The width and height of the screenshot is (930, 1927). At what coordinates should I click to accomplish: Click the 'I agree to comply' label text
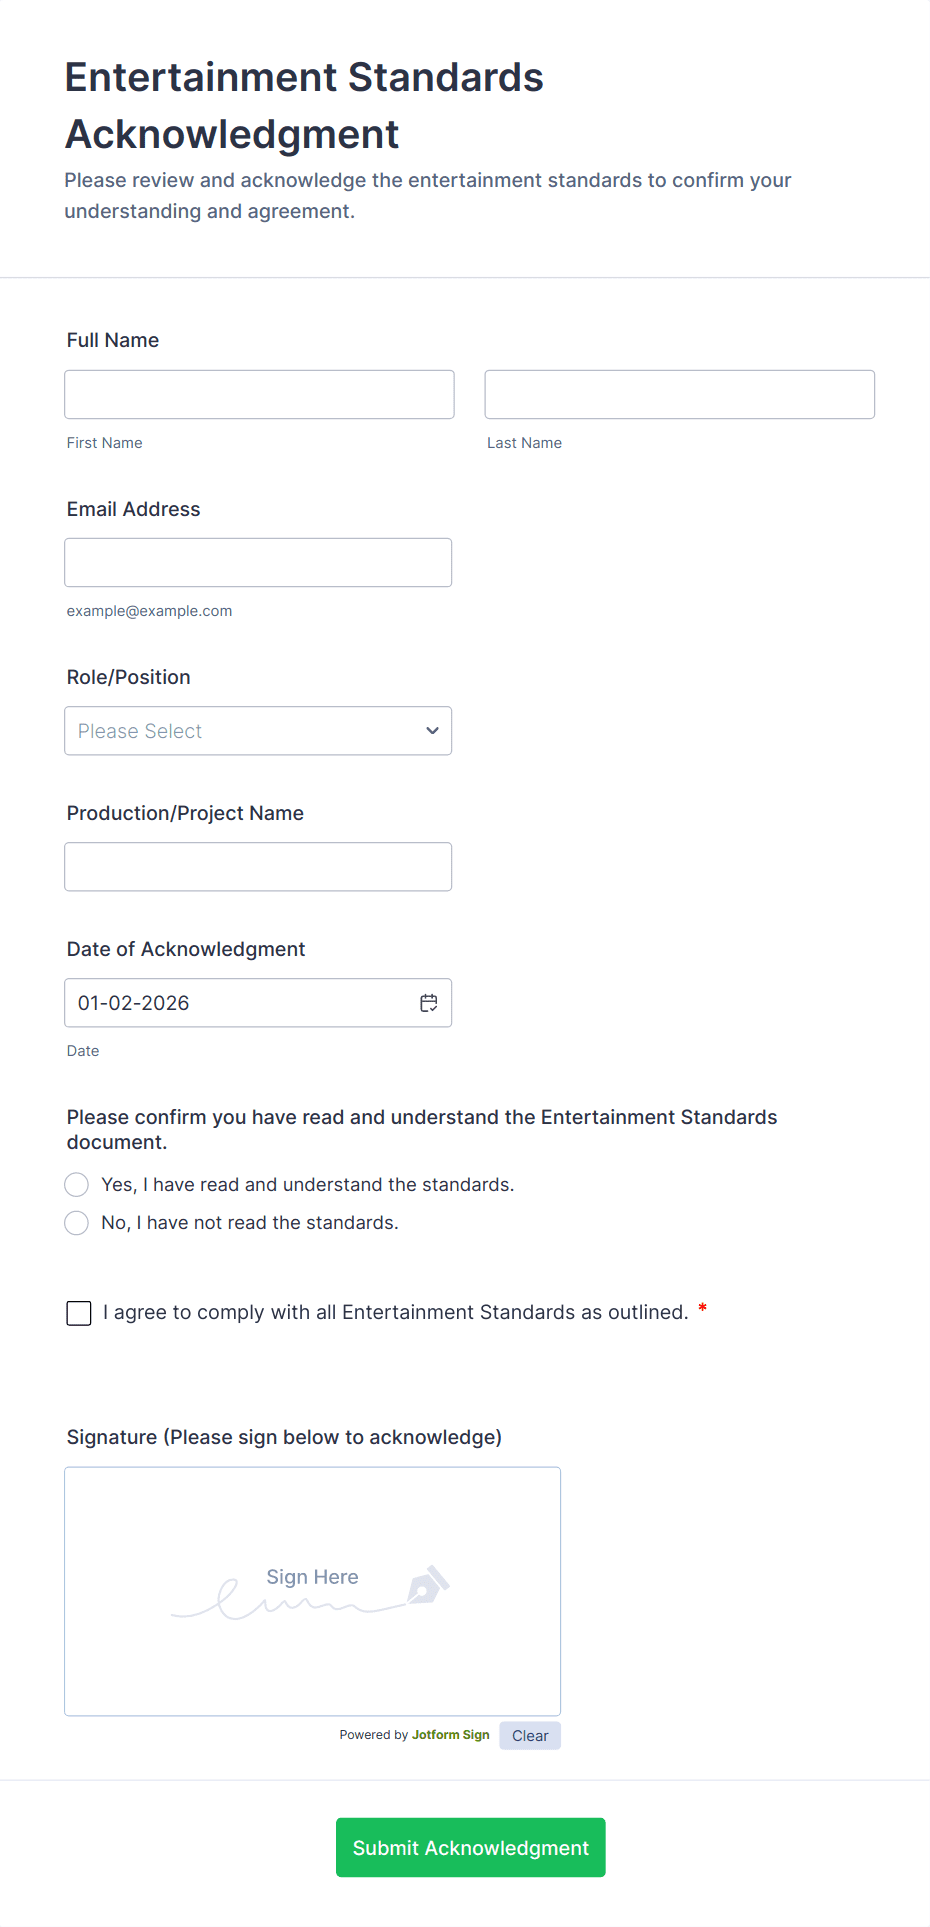[x=396, y=1313]
